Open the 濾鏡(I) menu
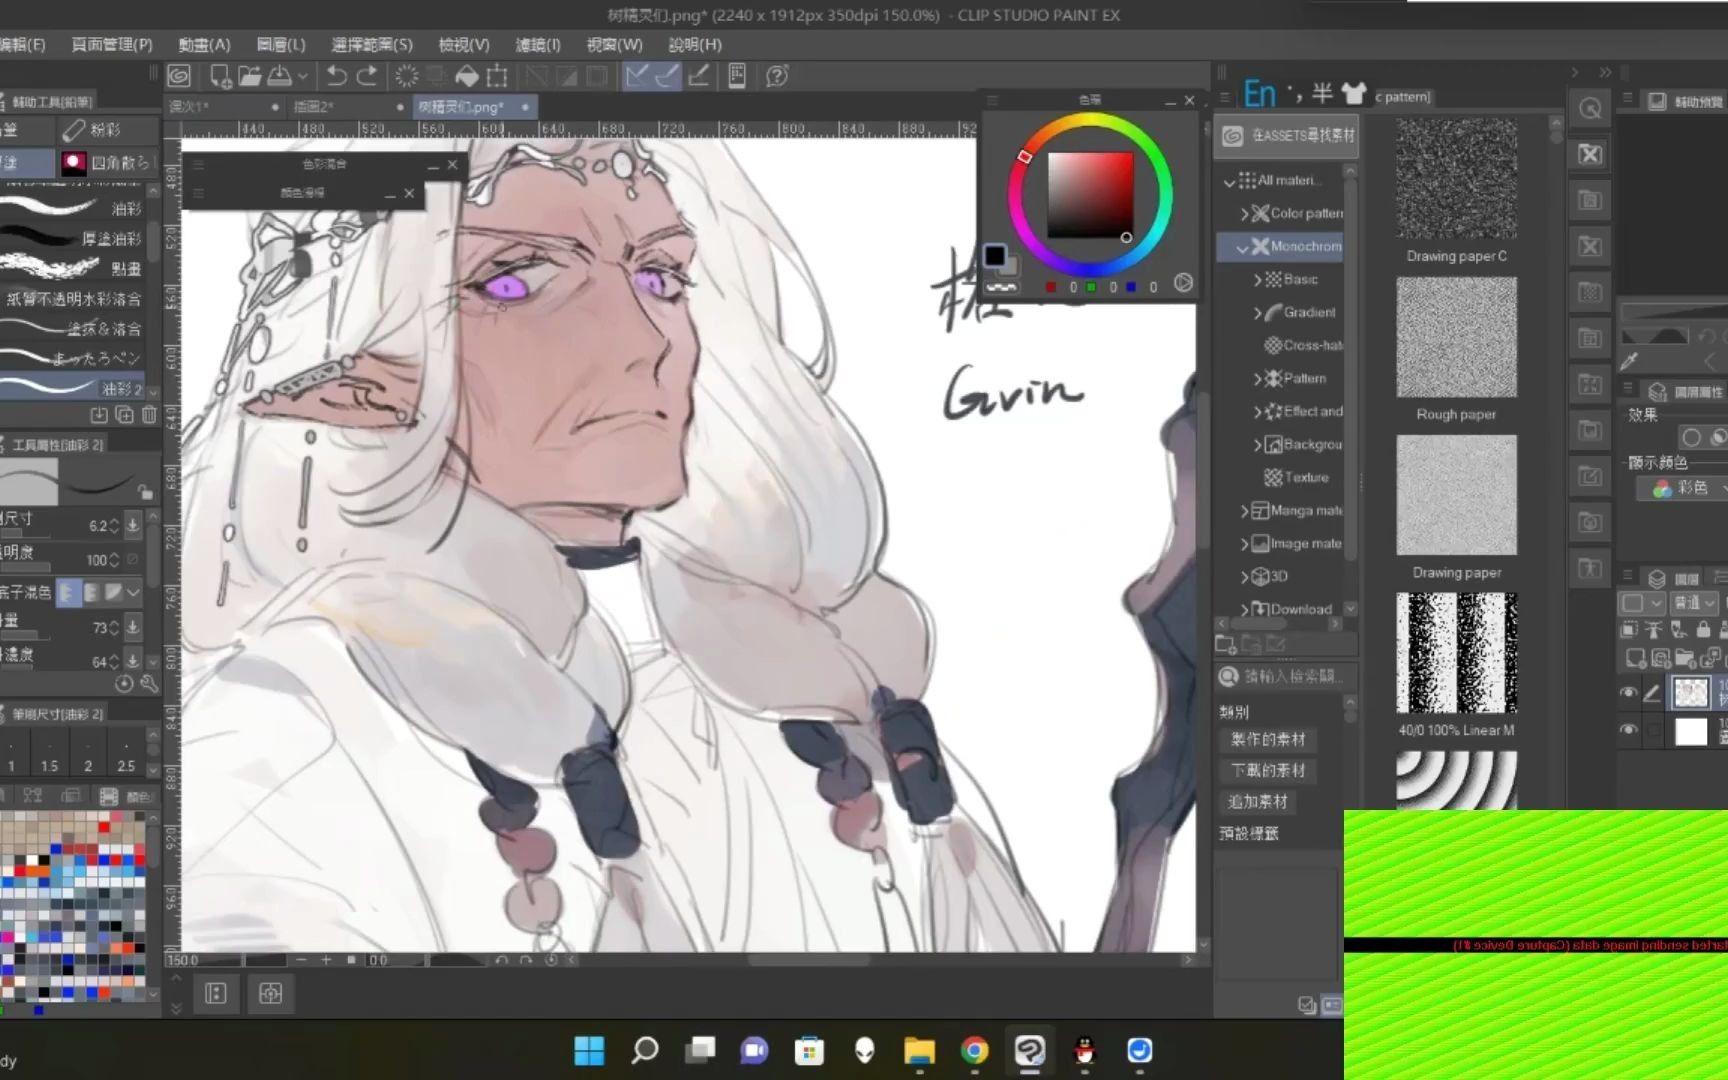Viewport: 1728px width, 1080px height. point(538,45)
